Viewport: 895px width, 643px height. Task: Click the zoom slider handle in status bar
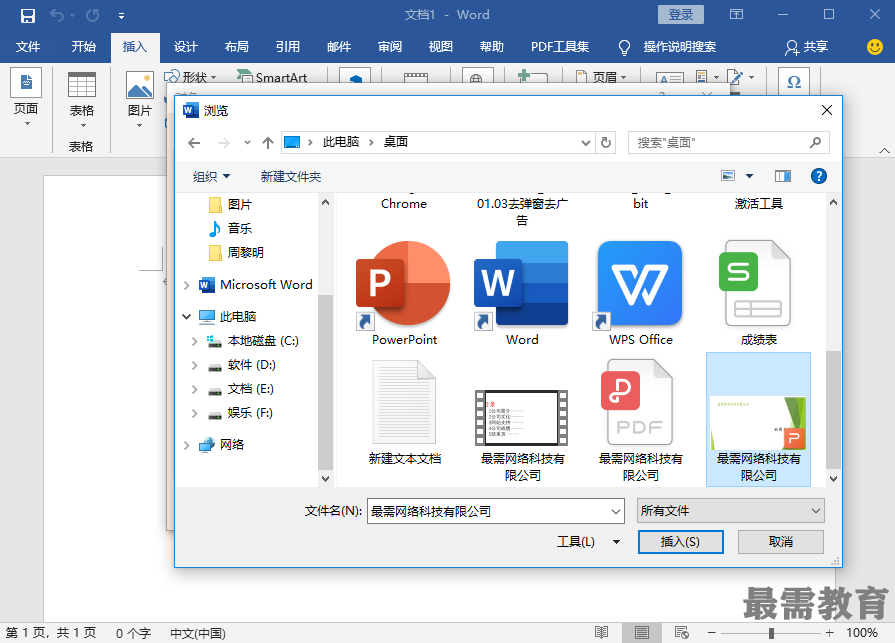tap(771, 633)
